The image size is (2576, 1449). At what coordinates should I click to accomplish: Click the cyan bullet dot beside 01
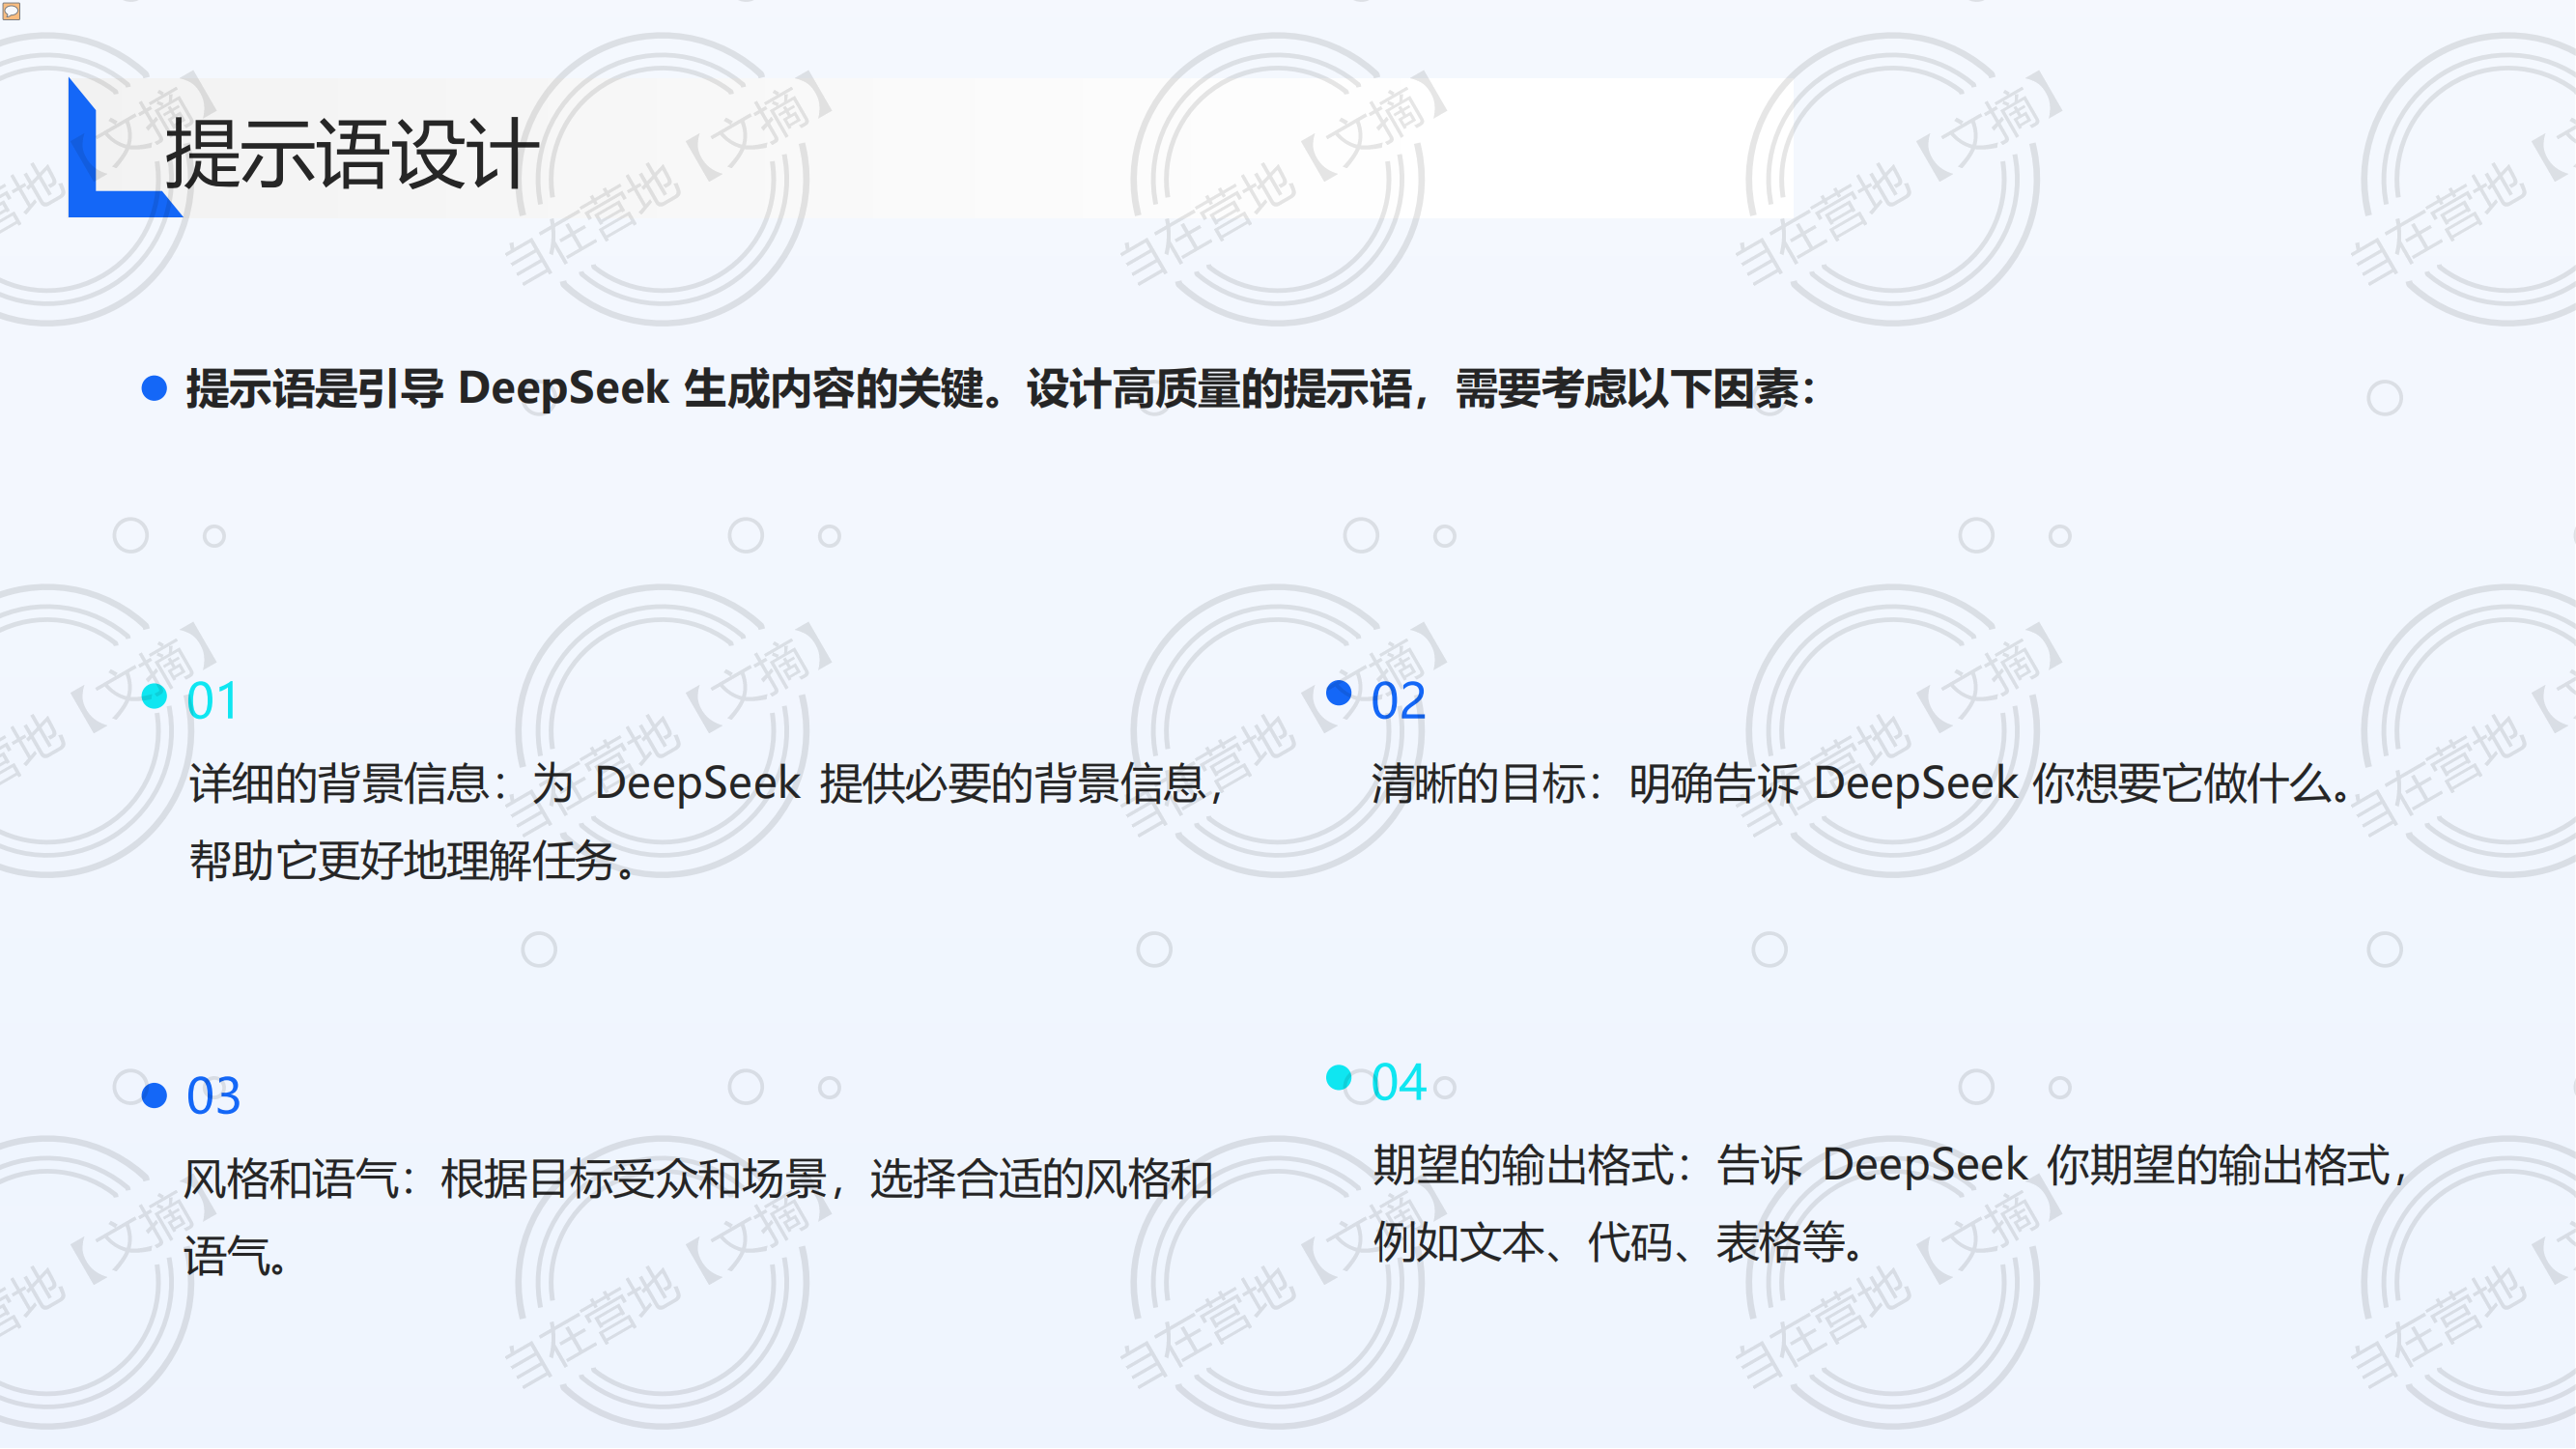(154, 697)
